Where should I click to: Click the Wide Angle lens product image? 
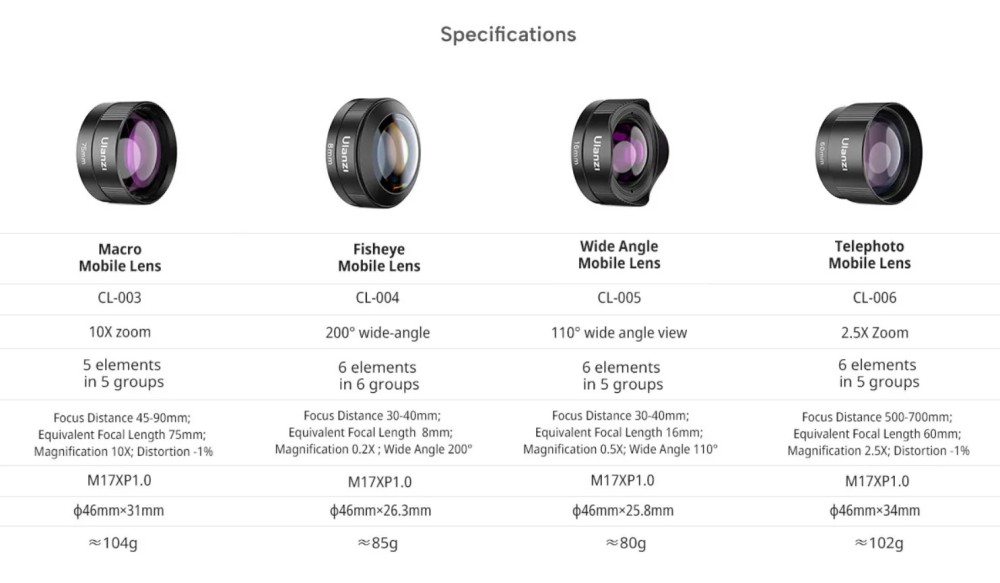click(621, 152)
